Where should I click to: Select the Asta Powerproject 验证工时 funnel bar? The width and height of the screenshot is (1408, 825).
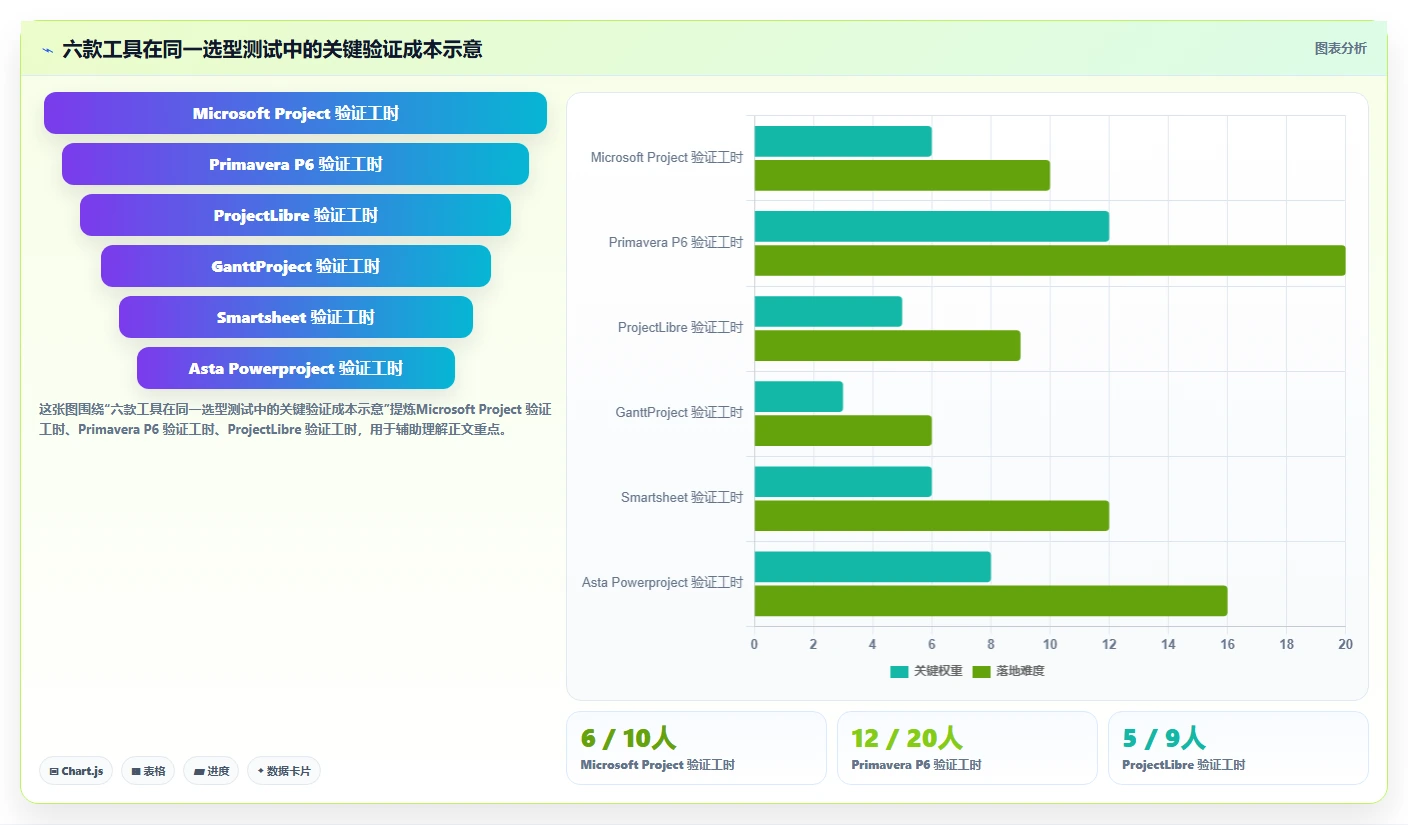pos(295,368)
